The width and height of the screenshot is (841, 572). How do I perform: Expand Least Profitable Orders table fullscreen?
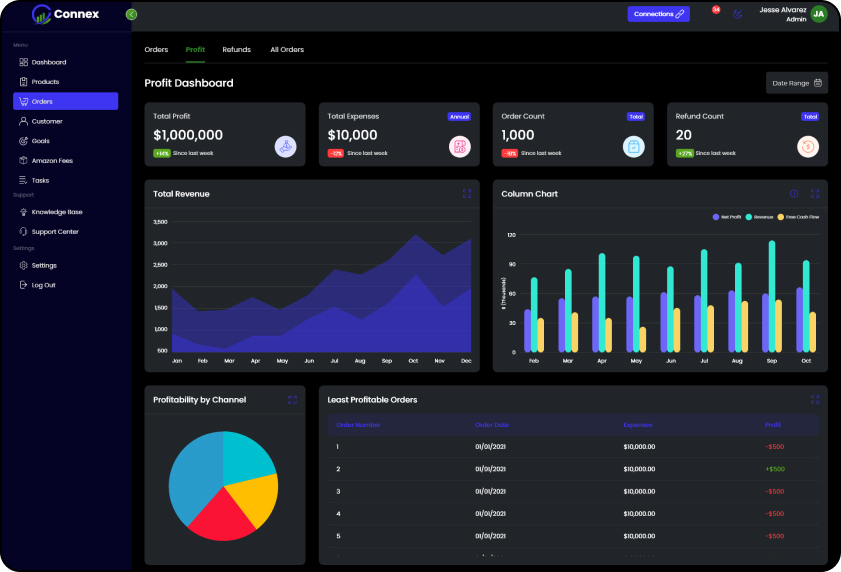pyautogui.click(x=815, y=400)
